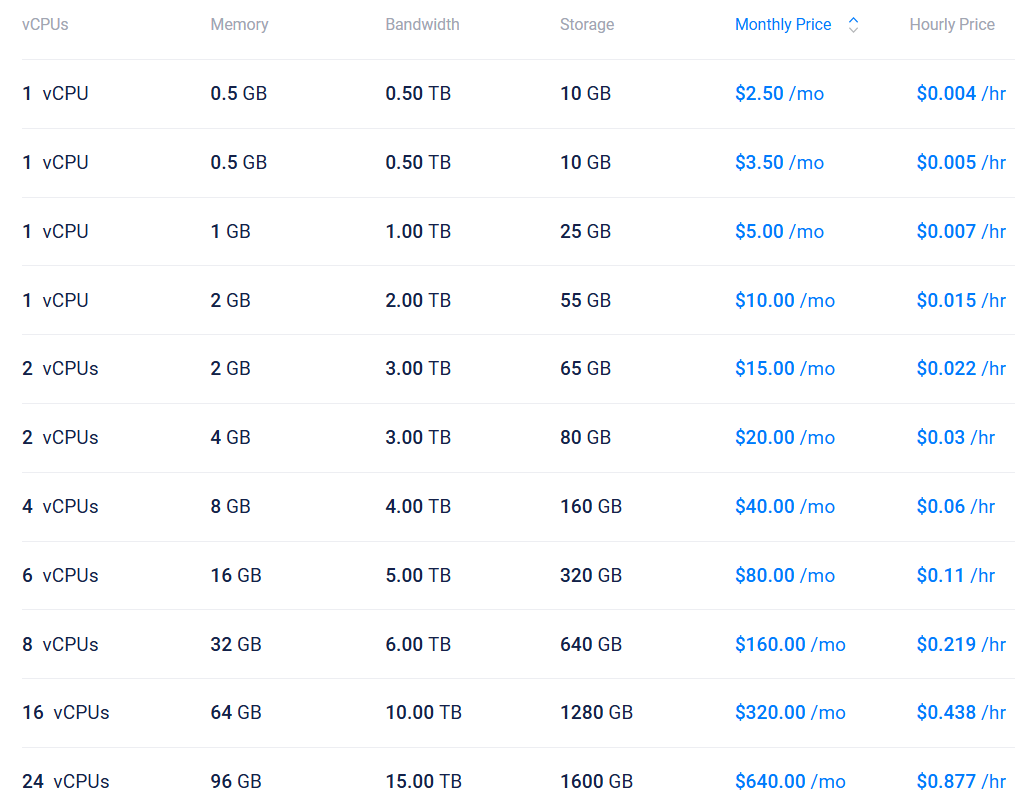Click the $0.438 /hr hourly price
1015x800 pixels.
[x=961, y=713]
